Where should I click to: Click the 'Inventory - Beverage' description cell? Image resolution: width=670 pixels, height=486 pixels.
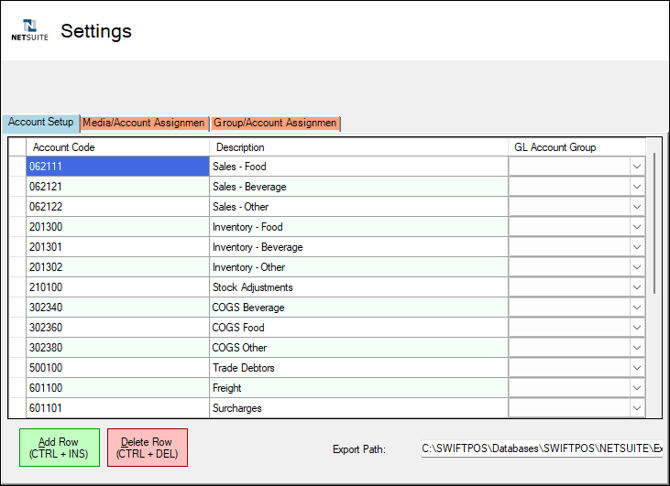tap(359, 247)
